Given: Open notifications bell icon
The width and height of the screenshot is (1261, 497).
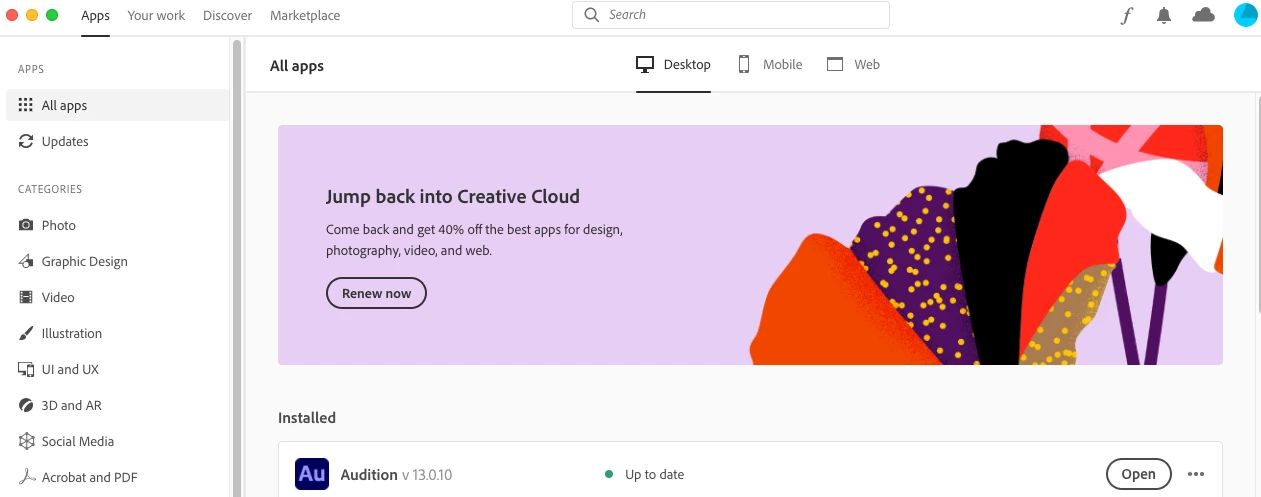Looking at the screenshot, I should tap(1164, 15).
